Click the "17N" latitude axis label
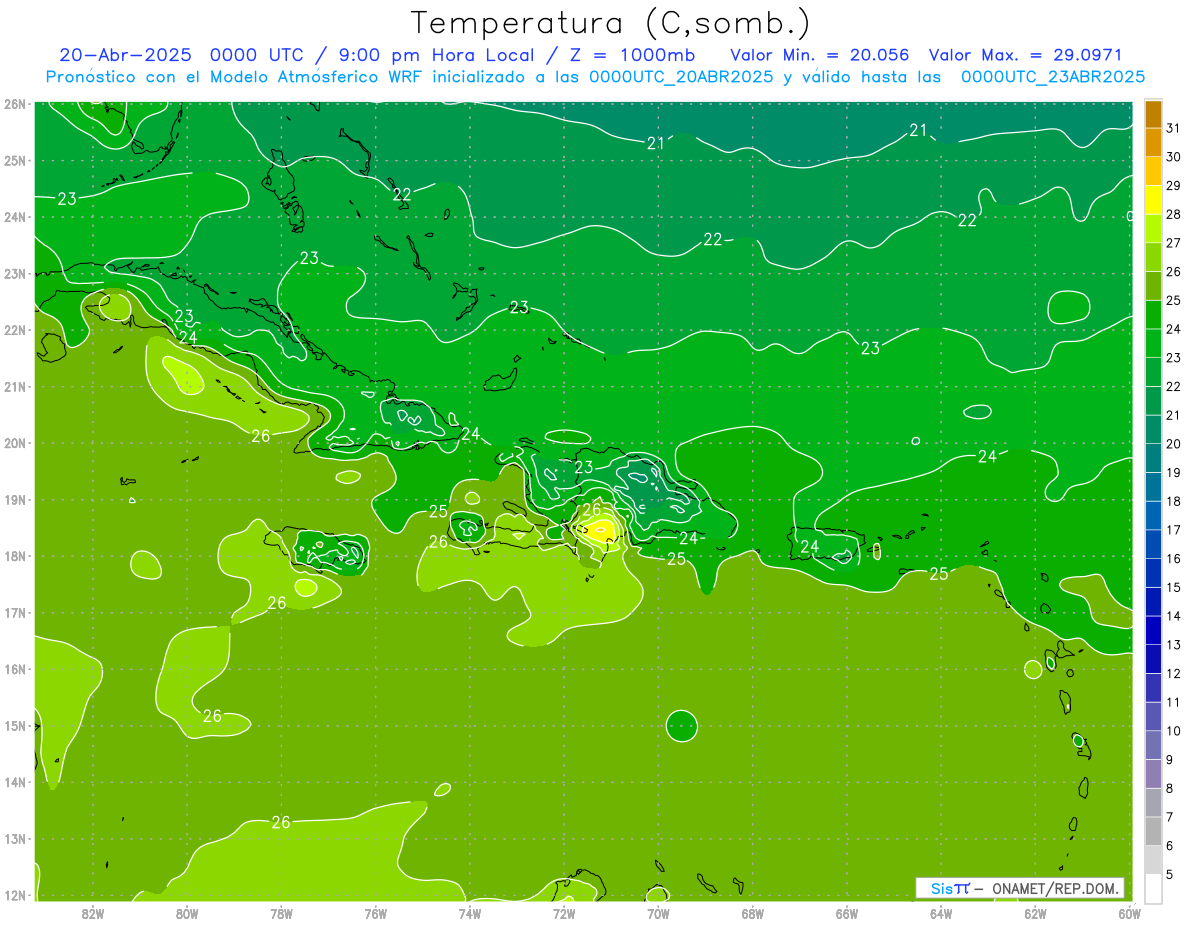Image resolution: width=1200 pixels, height=927 pixels. (16, 613)
